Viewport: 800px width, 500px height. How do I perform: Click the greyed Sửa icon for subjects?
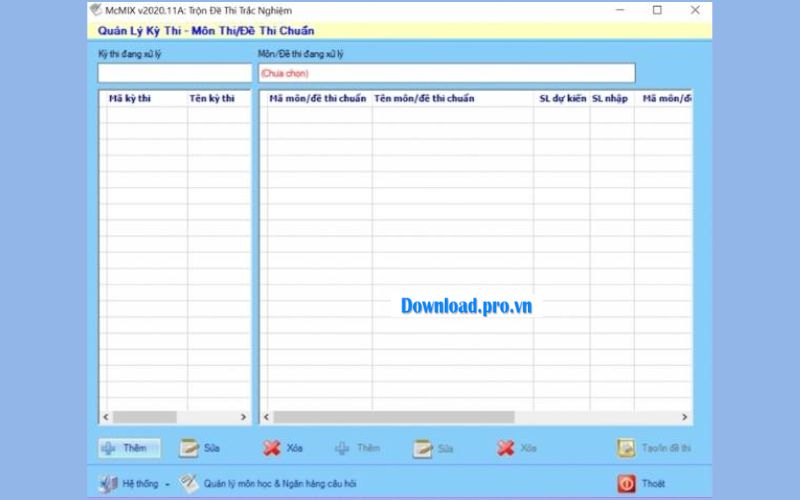422,449
